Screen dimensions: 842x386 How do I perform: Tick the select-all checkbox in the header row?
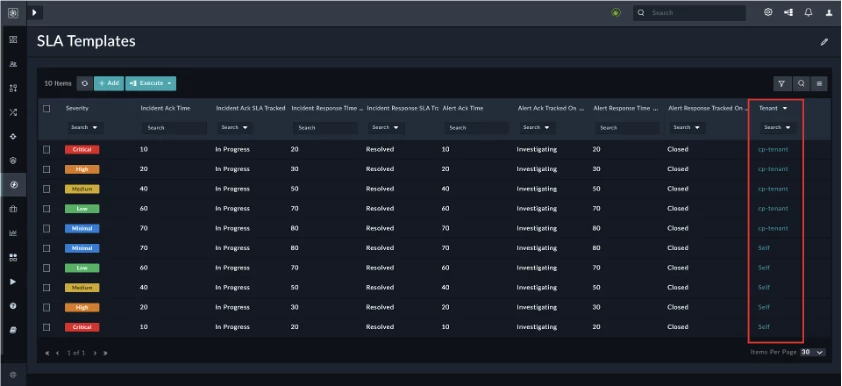[47, 108]
